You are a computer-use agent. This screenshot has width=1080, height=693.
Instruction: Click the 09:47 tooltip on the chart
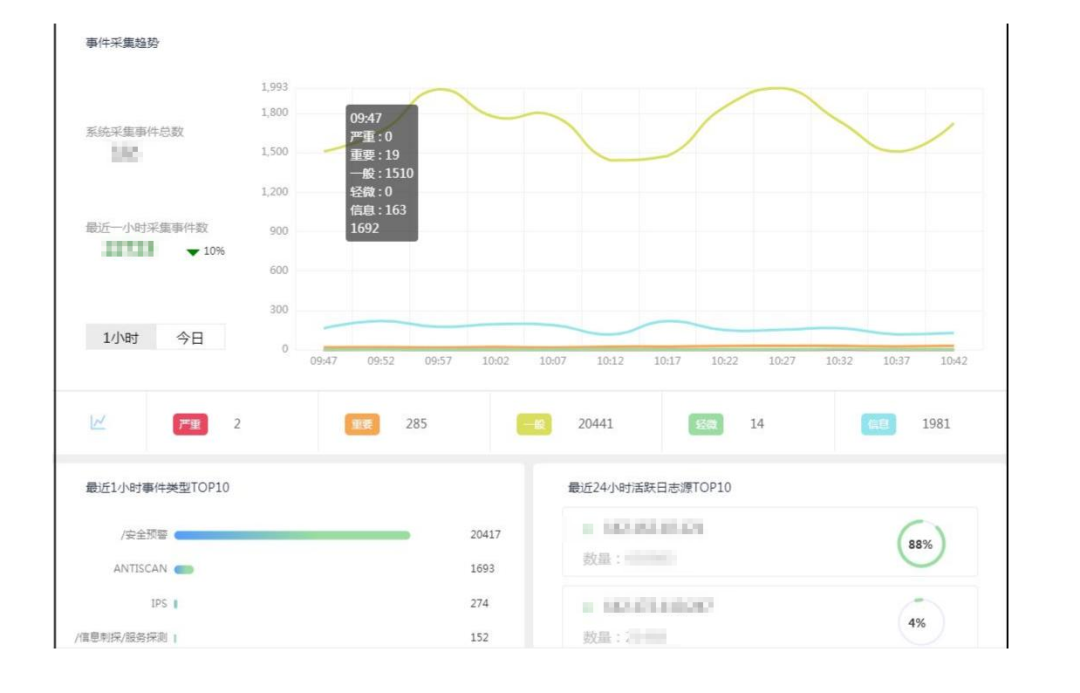381,173
